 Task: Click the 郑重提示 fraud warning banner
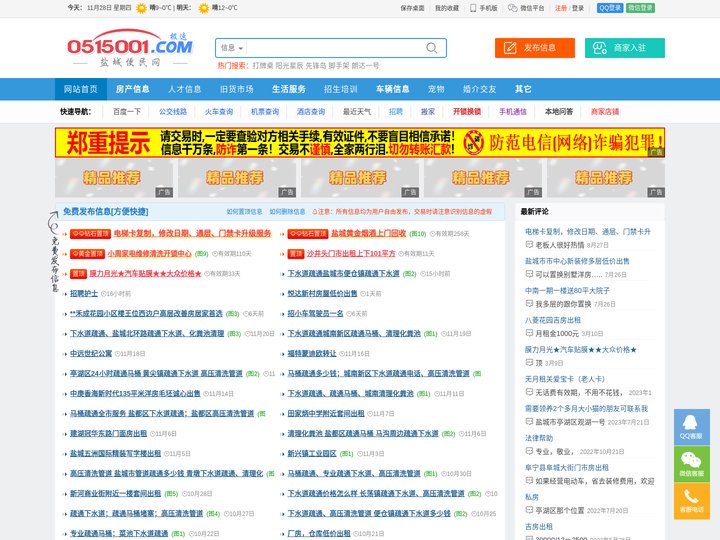[x=360, y=143]
